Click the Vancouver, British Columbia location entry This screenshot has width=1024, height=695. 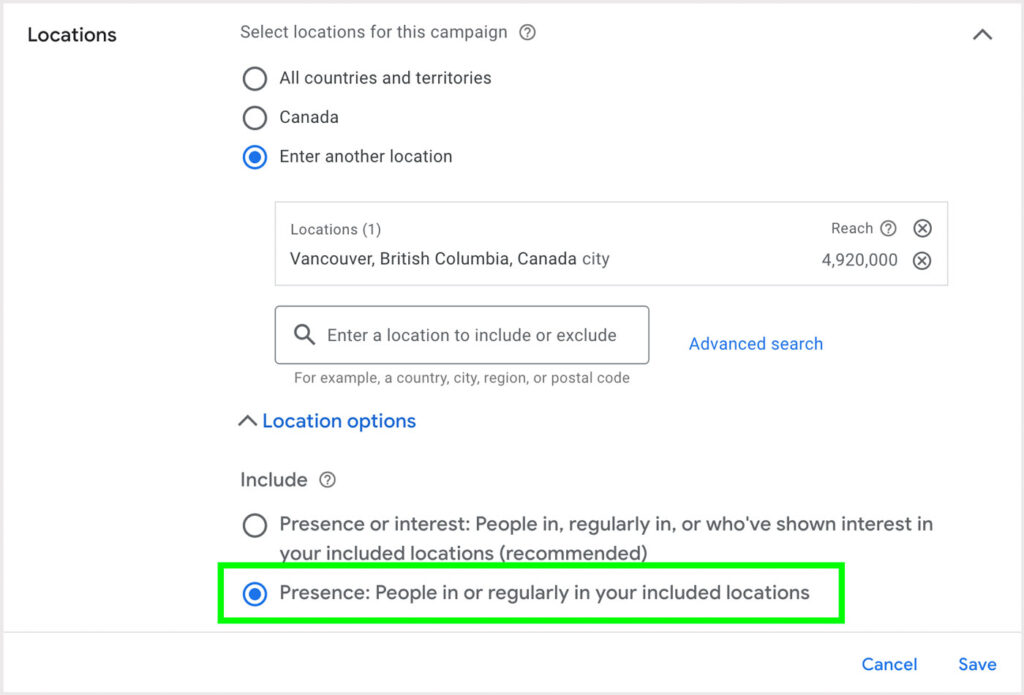pos(449,259)
